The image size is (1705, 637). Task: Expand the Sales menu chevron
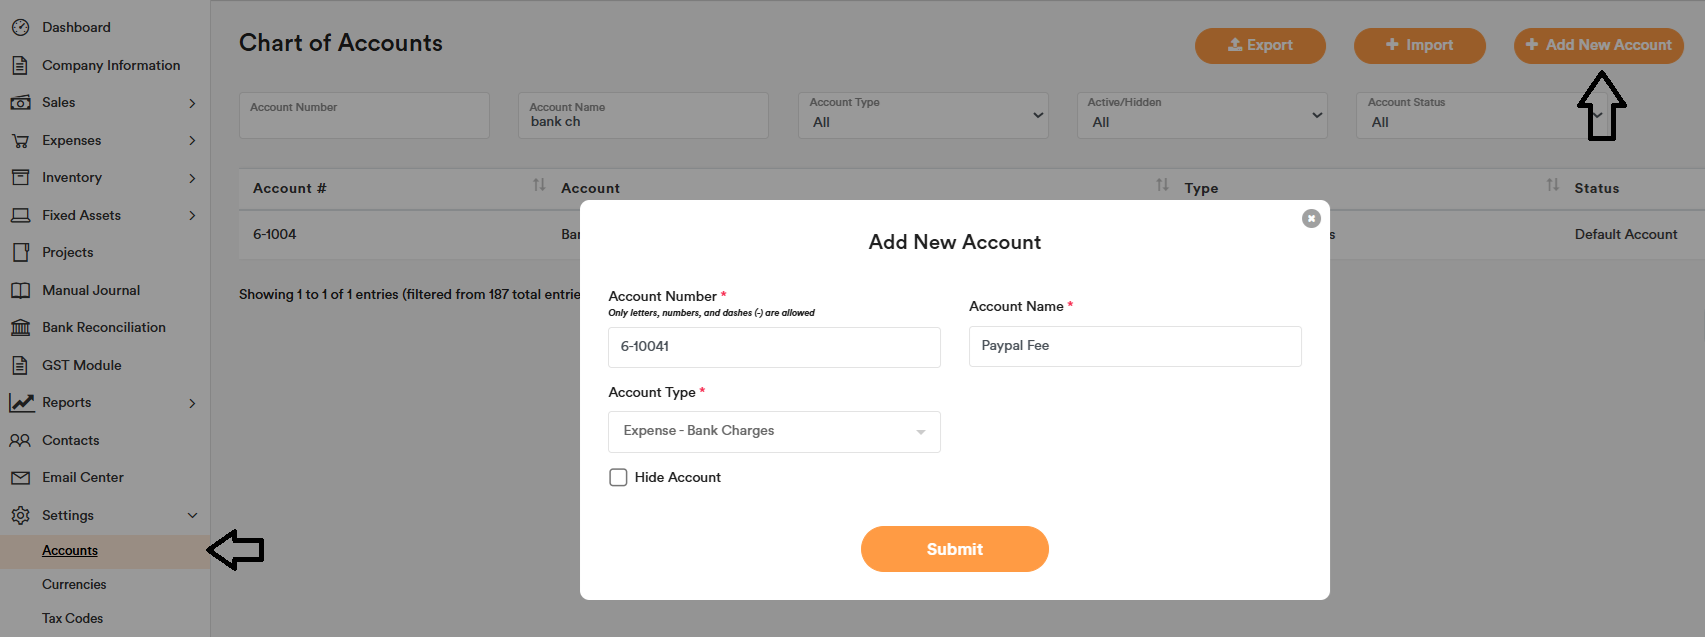pyautogui.click(x=192, y=103)
